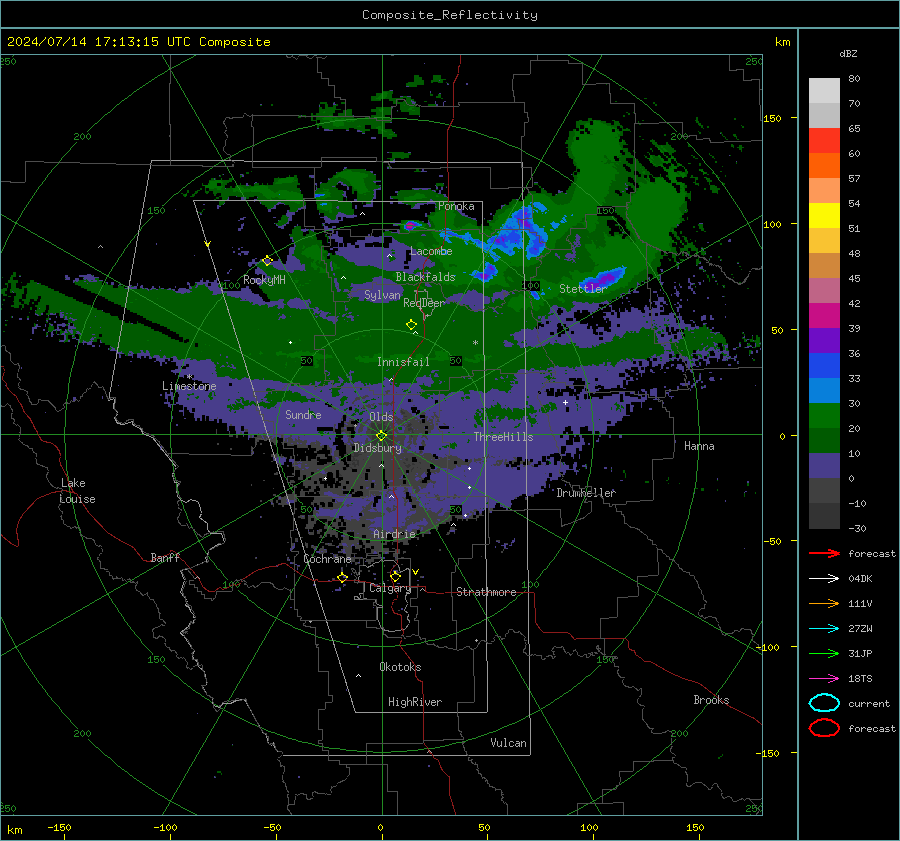
Task: Click the Banff town label
Action: point(165,558)
